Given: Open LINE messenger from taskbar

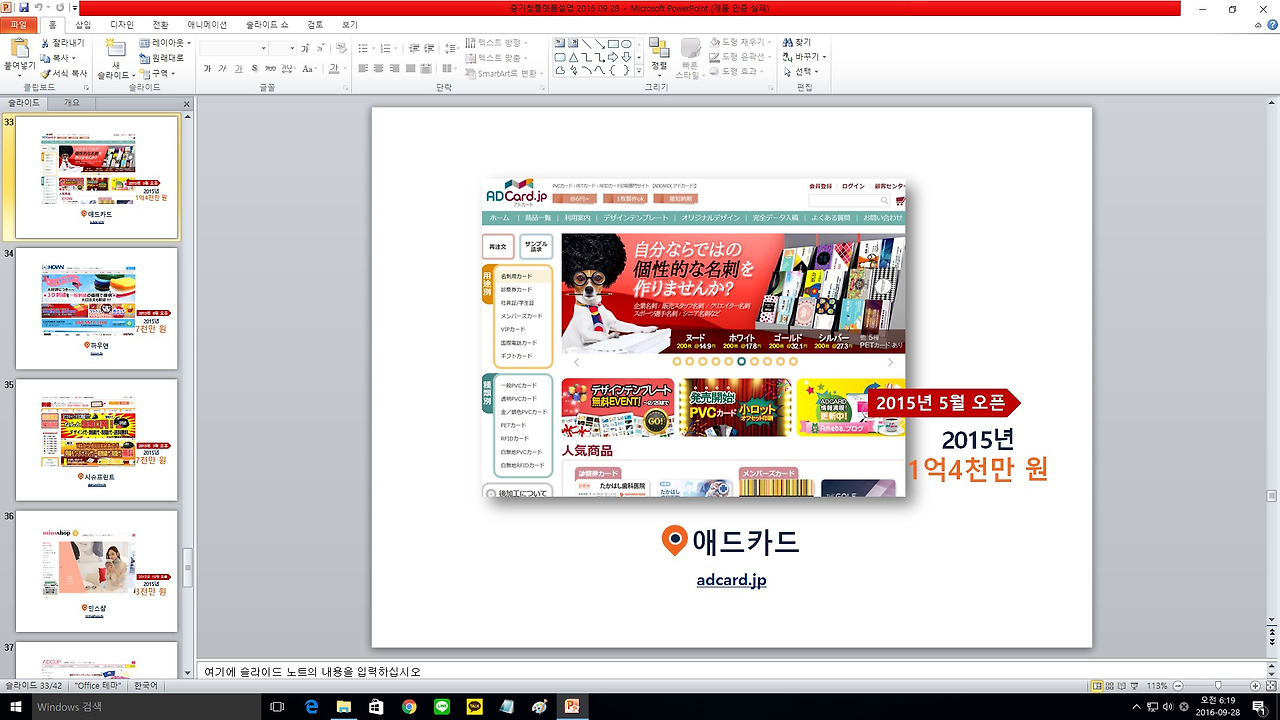Looking at the screenshot, I should pyautogui.click(x=442, y=707).
